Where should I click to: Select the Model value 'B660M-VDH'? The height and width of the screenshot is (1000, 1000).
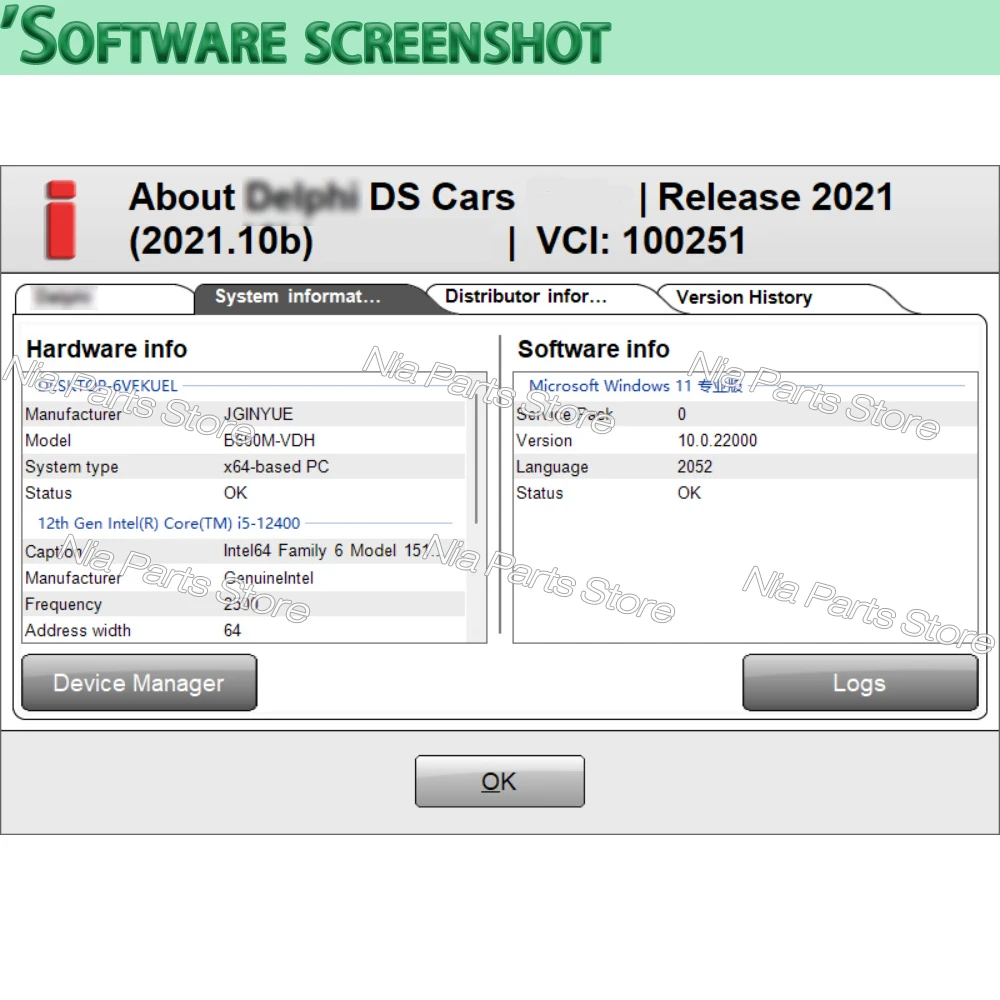click(x=269, y=441)
